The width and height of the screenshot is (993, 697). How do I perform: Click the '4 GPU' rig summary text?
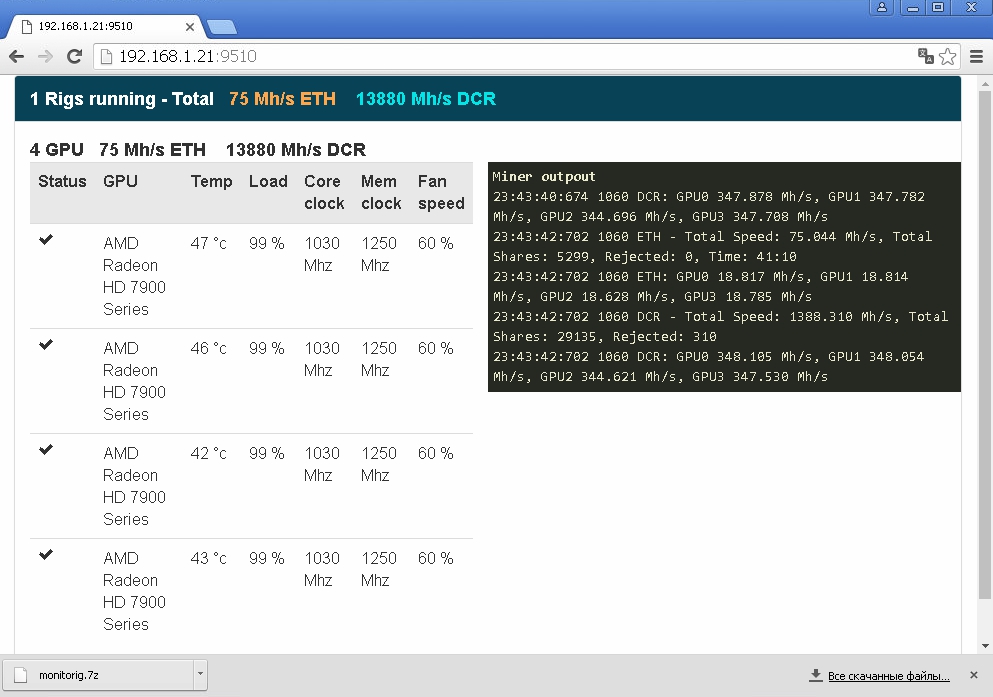[56, 149]
